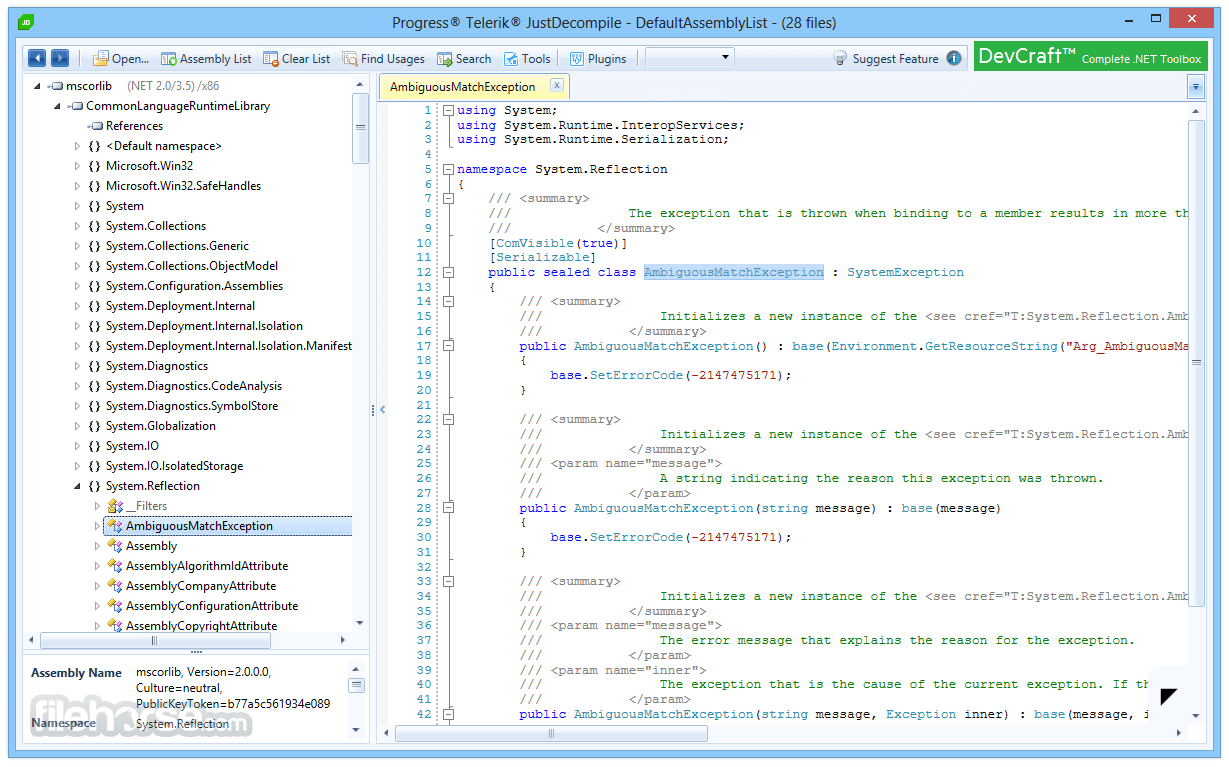1229x767 pixels.
Task: Open the Search tool
Action: coord(464,59)
